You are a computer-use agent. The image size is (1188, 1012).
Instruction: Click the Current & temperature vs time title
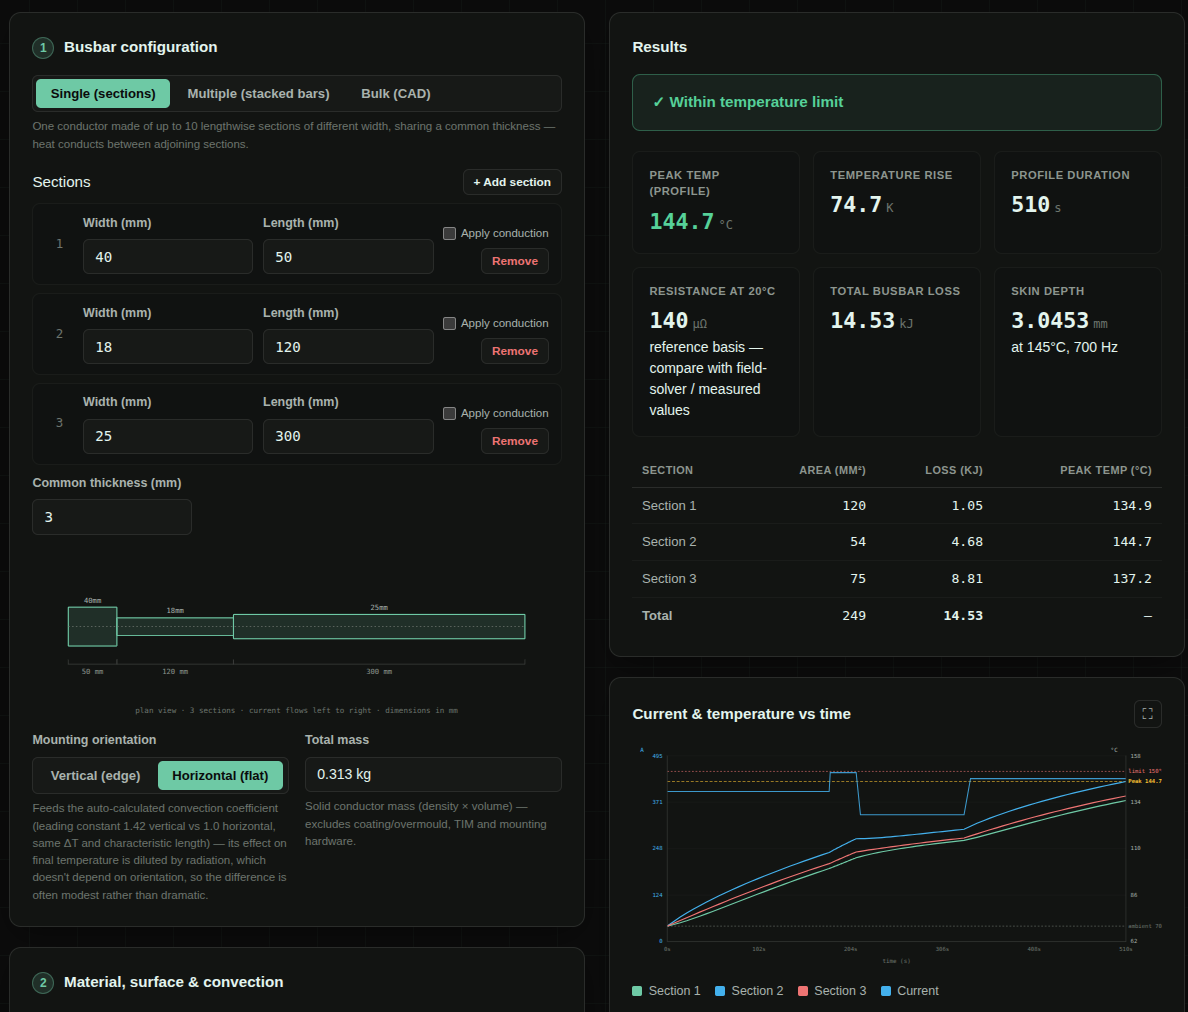point(741,714)
